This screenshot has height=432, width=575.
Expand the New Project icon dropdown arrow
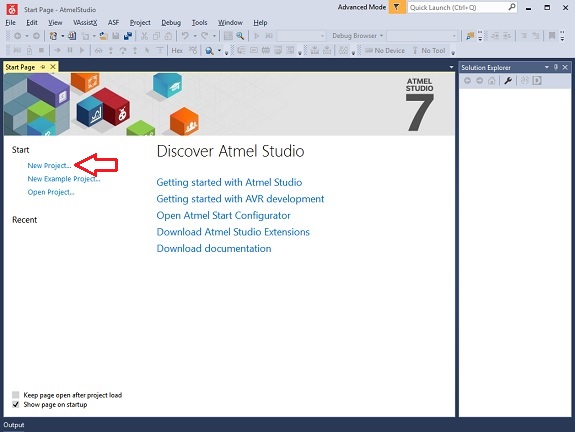[63, 36]
